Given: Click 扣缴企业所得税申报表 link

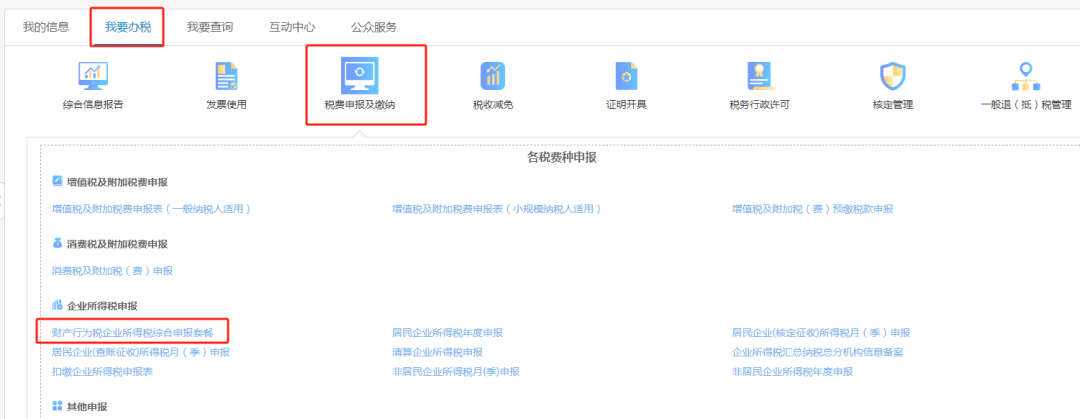Looking at the screenshot, I should [x=102, y=371].
